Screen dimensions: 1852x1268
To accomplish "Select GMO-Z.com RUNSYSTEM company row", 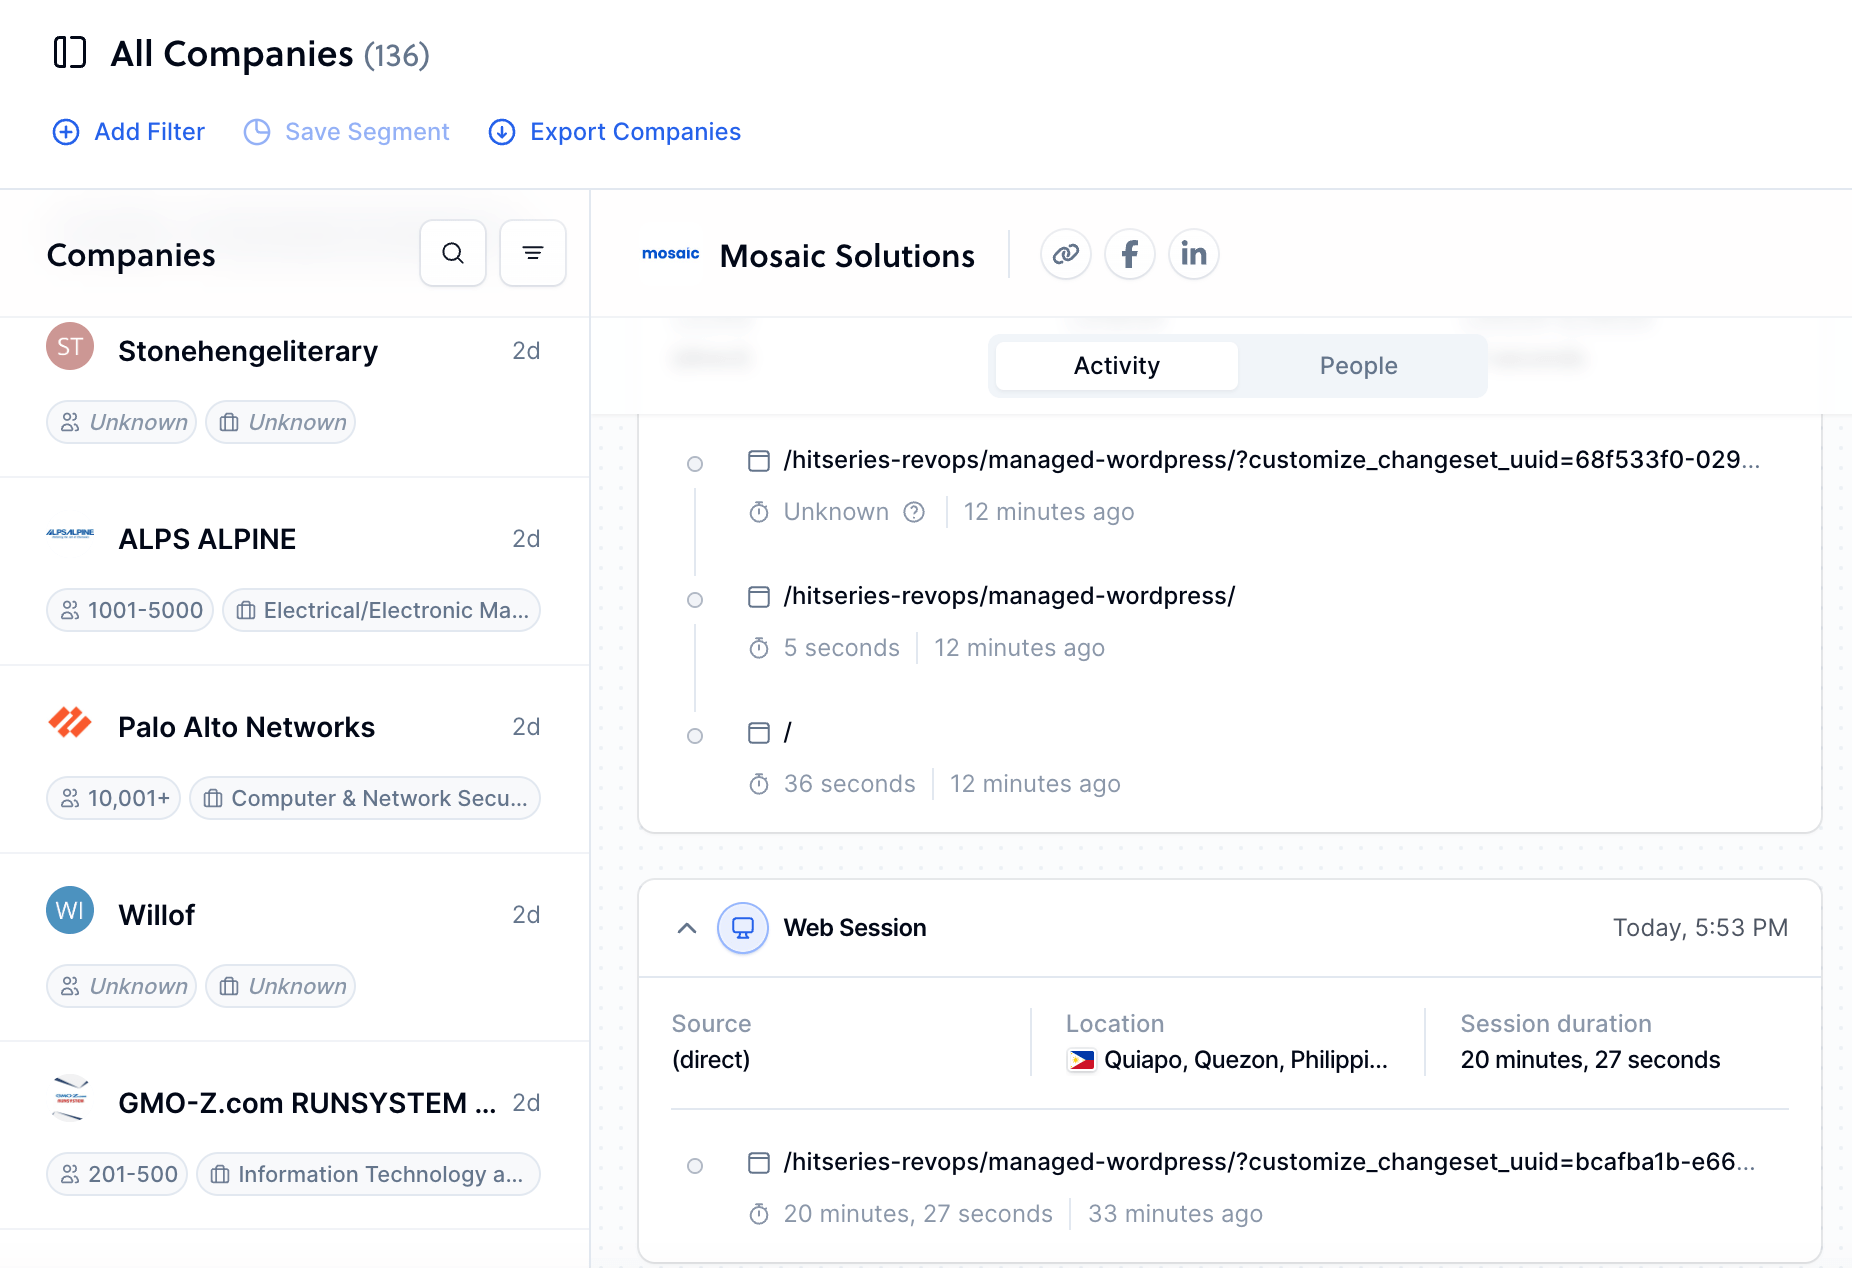I will coord(294,1136).
